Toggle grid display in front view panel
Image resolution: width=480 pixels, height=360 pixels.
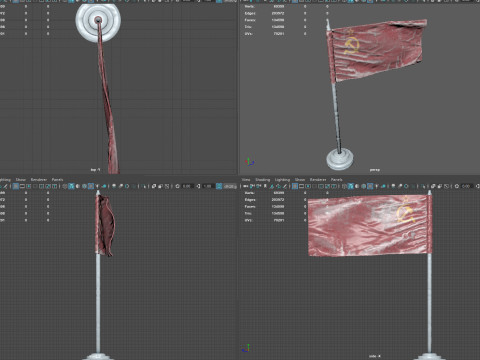coord(16,186)
